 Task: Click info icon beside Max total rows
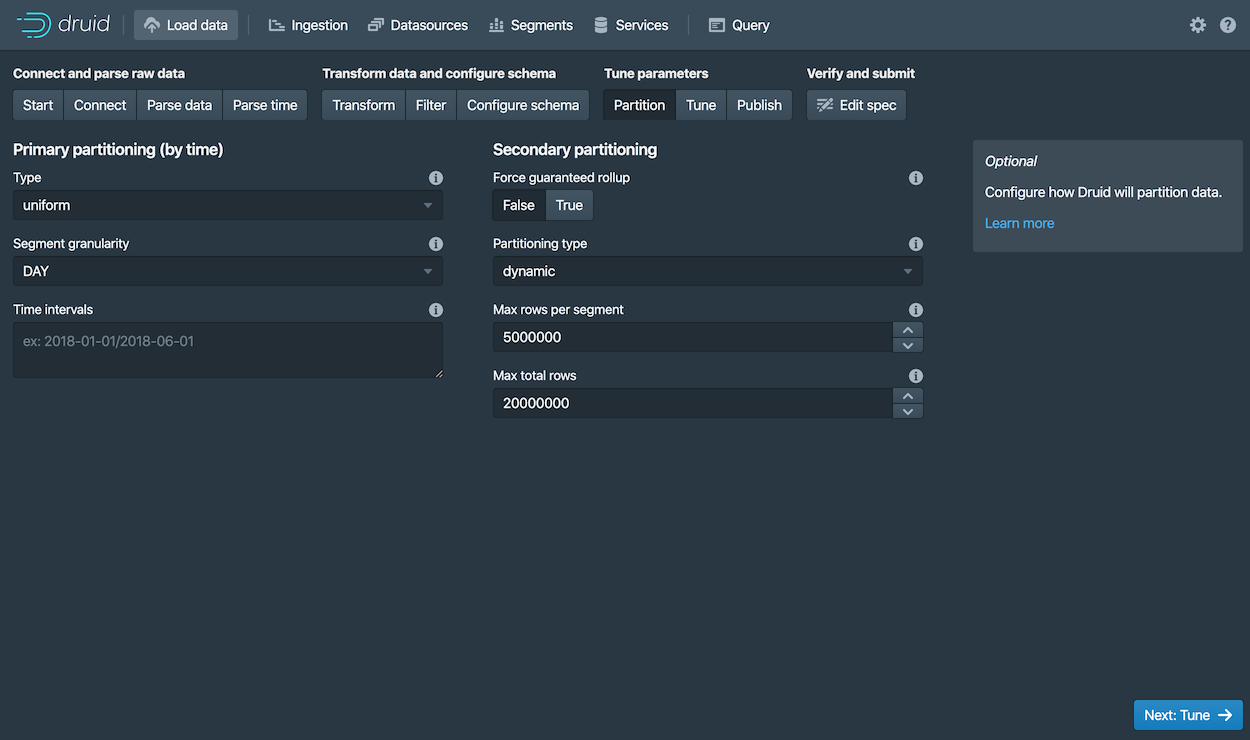pos(915,376)
